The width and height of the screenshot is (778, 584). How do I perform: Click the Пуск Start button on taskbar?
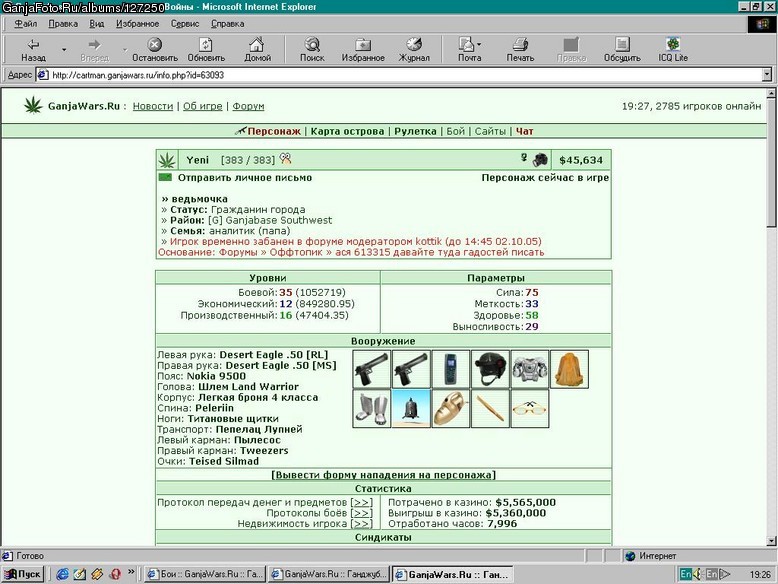[x=23, y=574]
